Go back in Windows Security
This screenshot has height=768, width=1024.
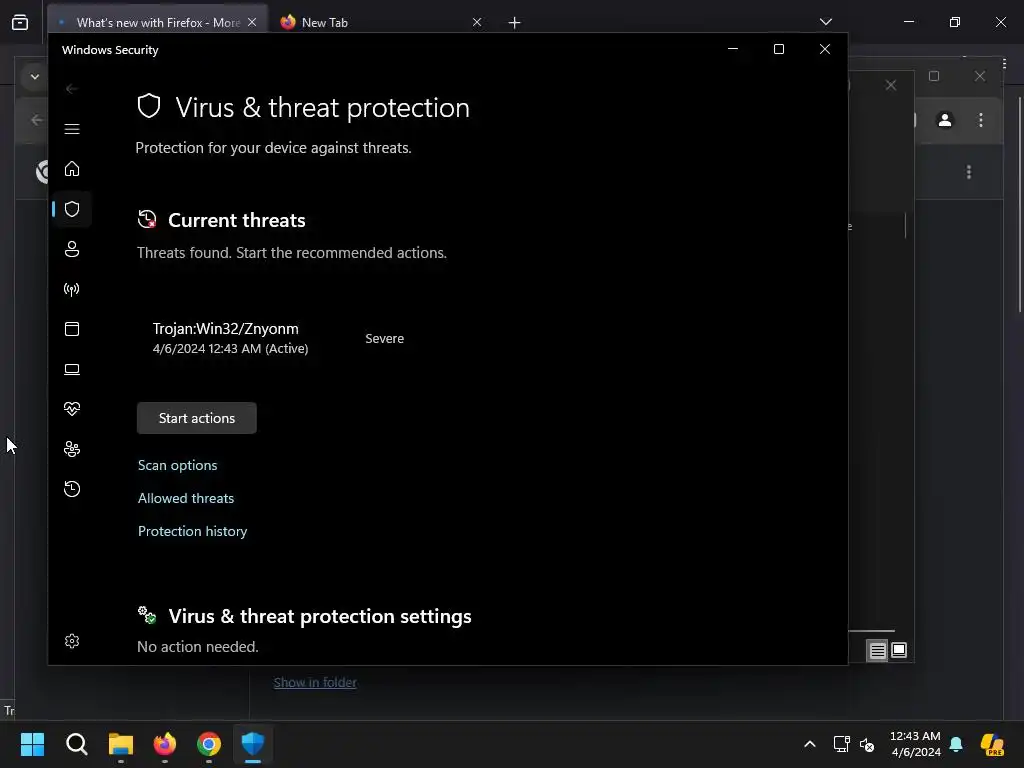[72, 89]
